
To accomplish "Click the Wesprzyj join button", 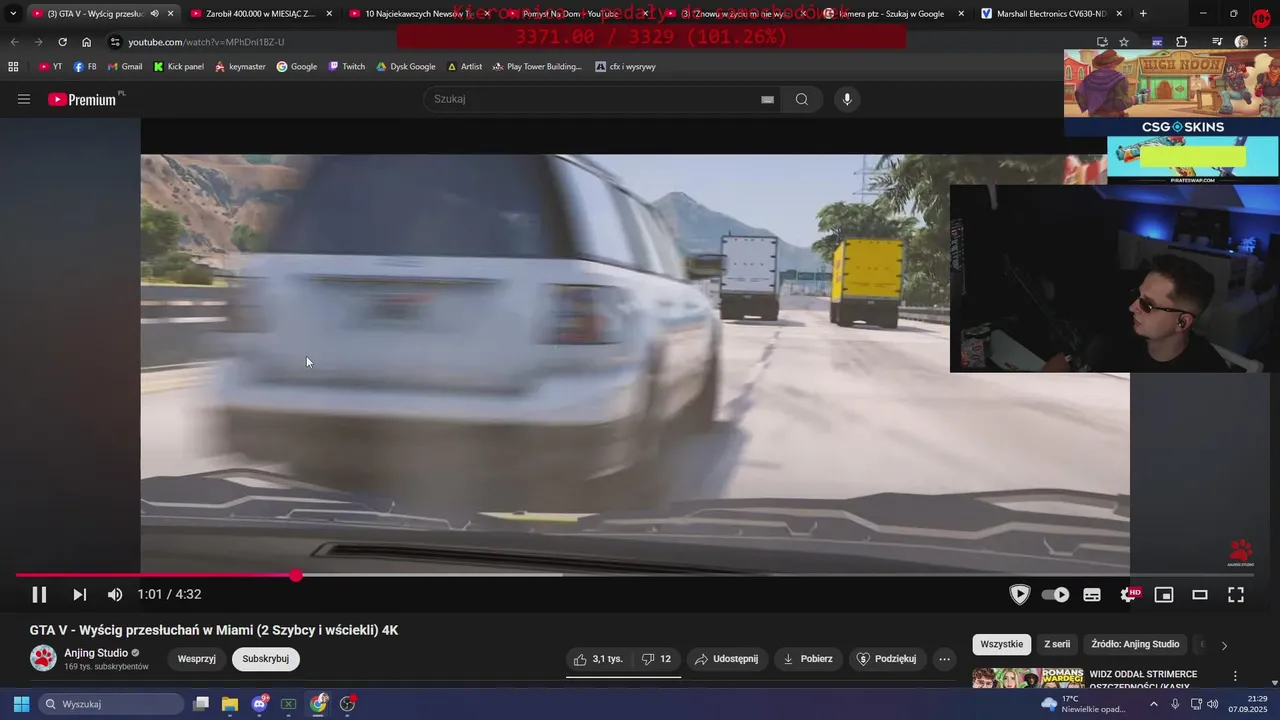I will [x=197, y=659].
